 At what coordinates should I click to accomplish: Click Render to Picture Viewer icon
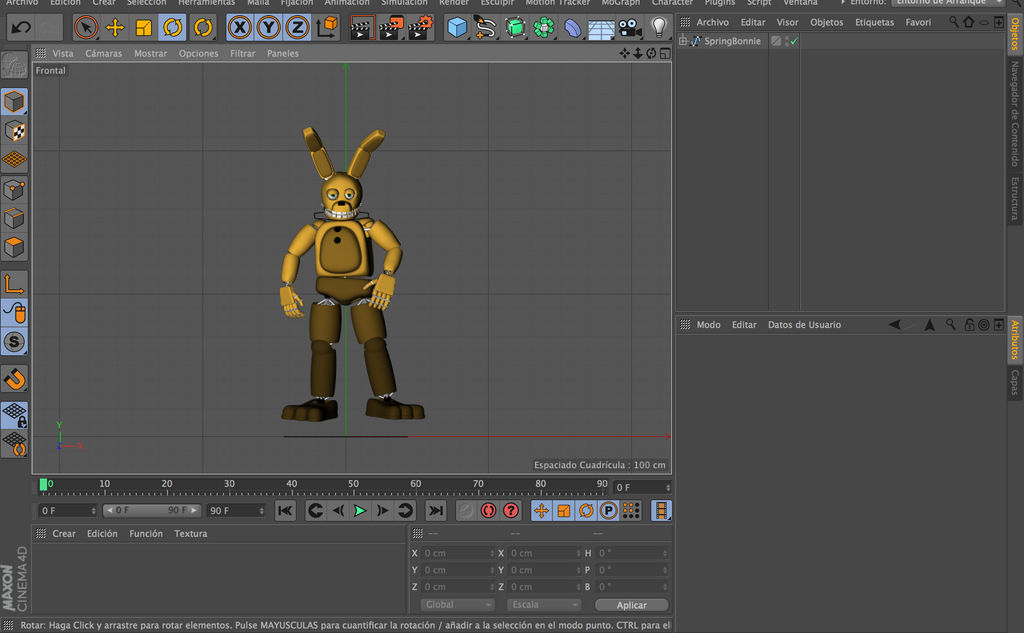pyautogui.click(x=391, y=27)
